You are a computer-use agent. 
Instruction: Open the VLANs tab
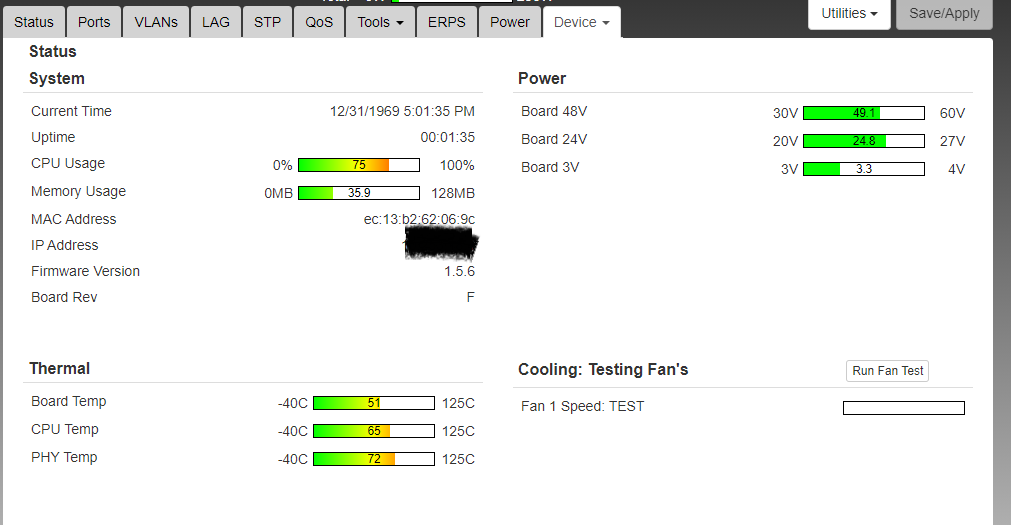tap(155, 22)
